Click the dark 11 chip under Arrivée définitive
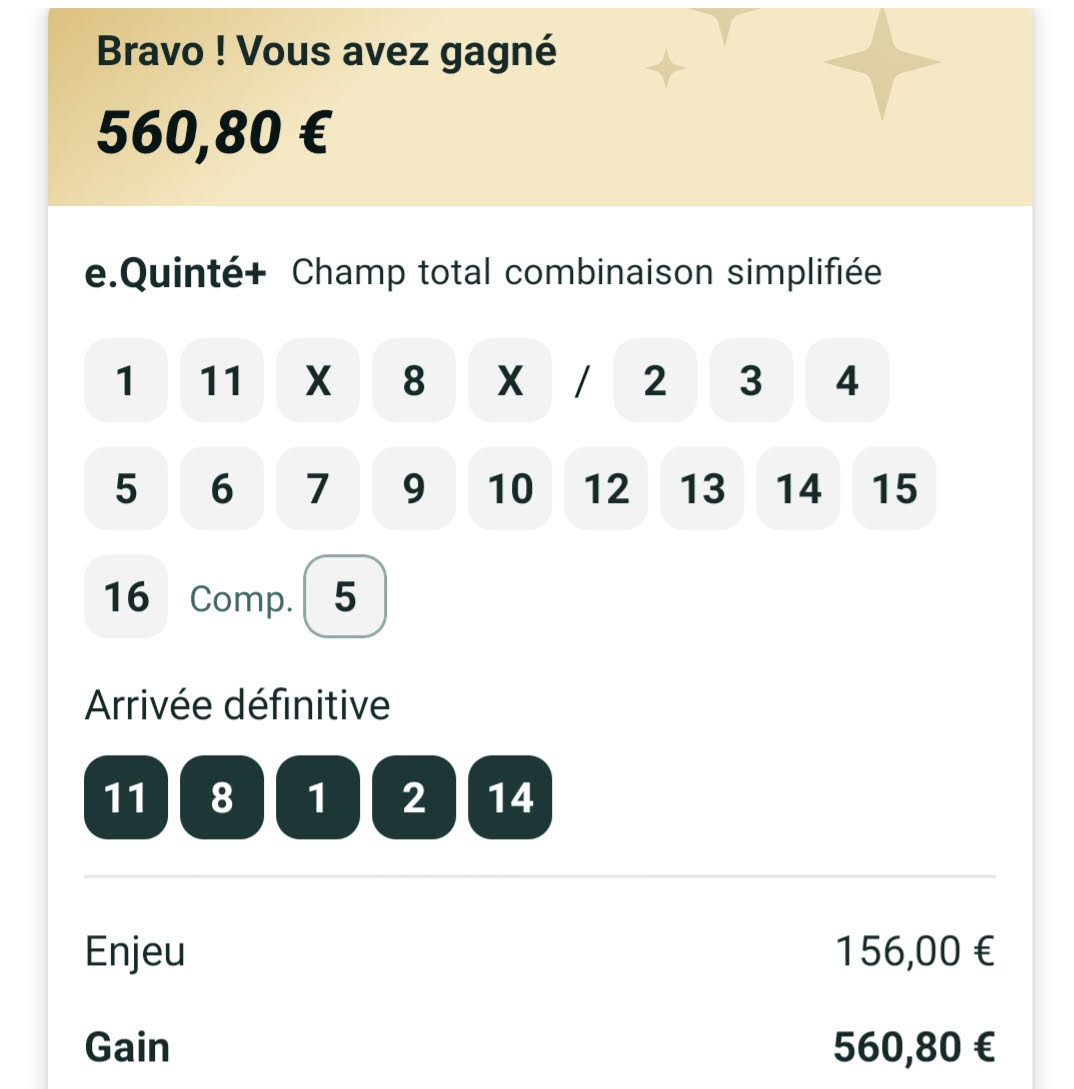Viewport: 1074px width, 1089px height. click(x=126, y=798)
